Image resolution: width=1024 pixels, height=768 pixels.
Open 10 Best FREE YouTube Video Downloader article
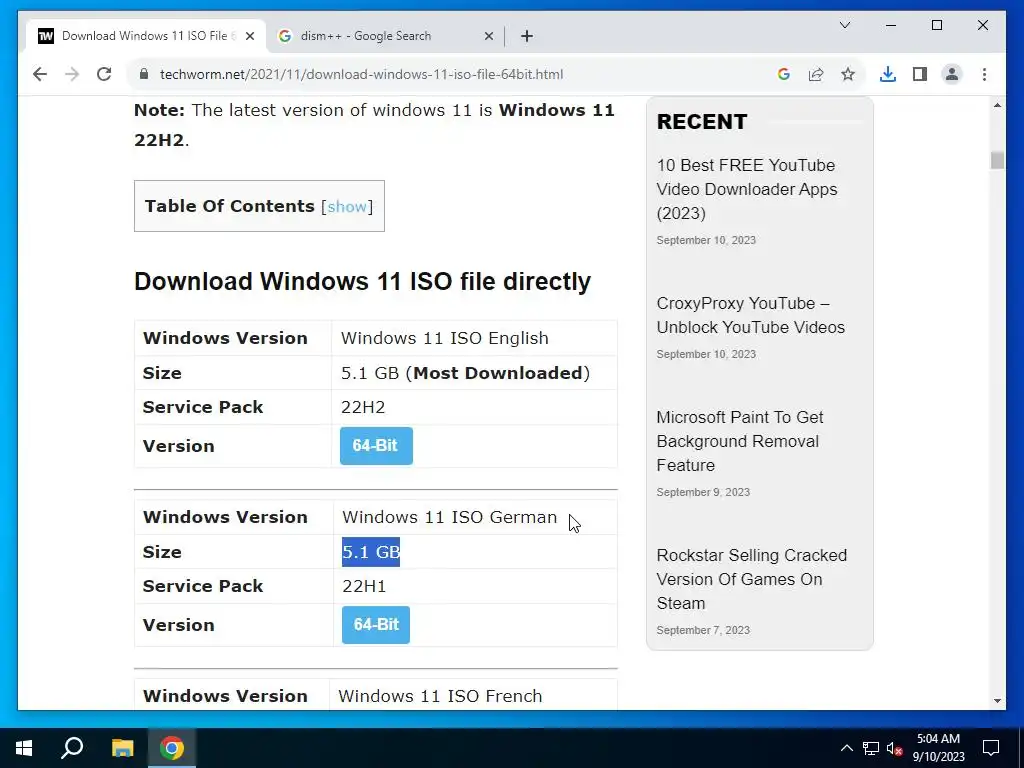pos(747,189)
